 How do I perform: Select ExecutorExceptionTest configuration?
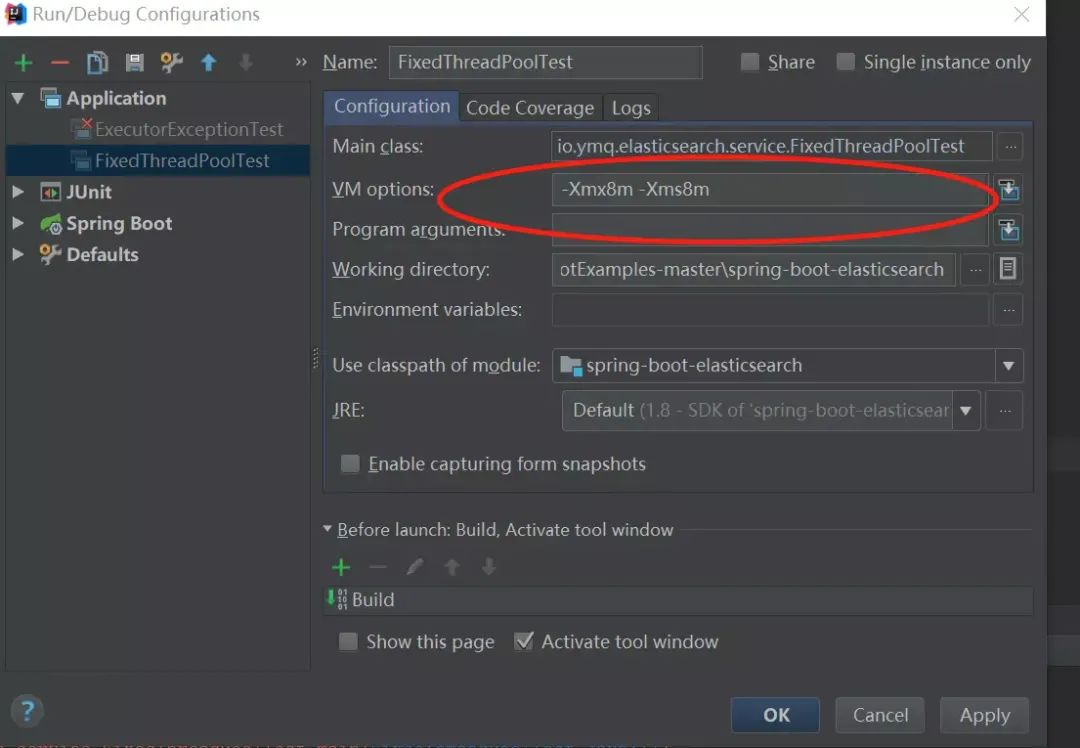[x=189, y=129]
